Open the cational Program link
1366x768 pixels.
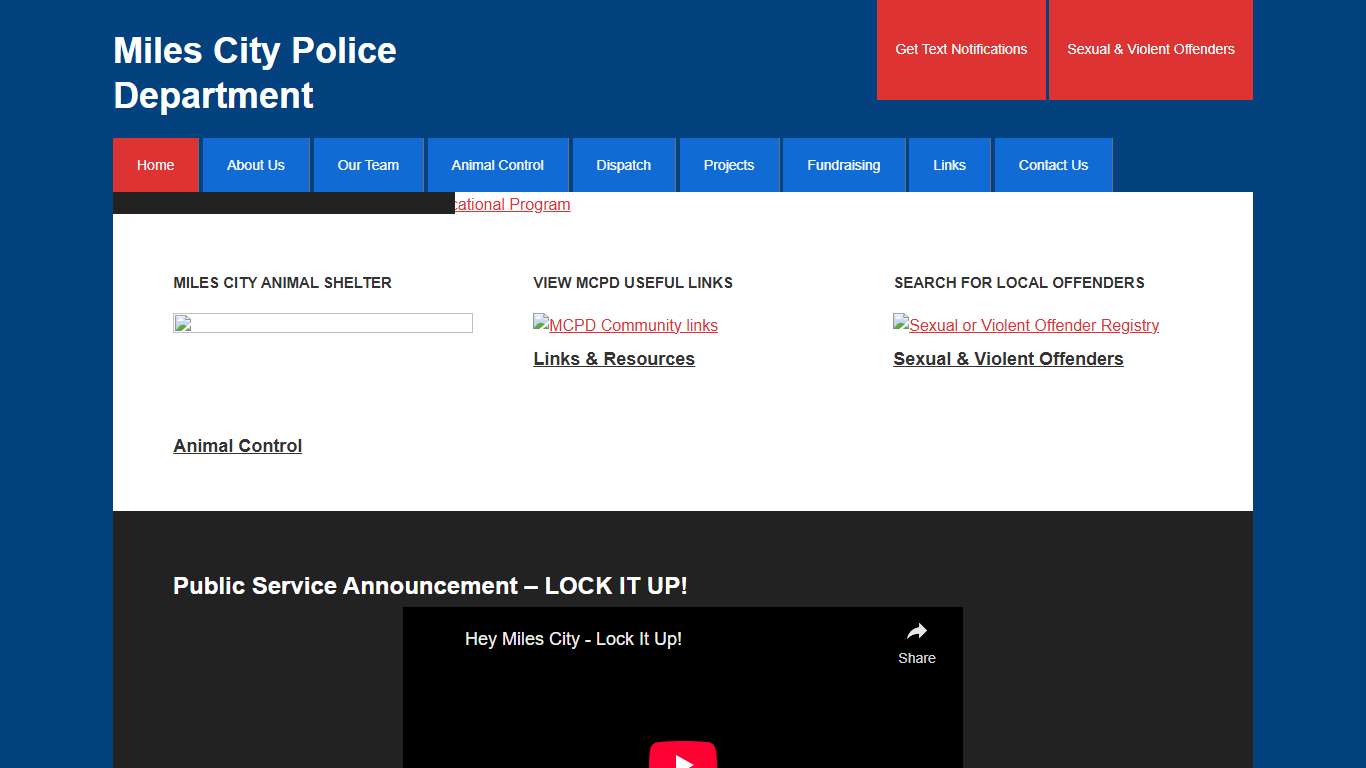[x=510, y=204]
